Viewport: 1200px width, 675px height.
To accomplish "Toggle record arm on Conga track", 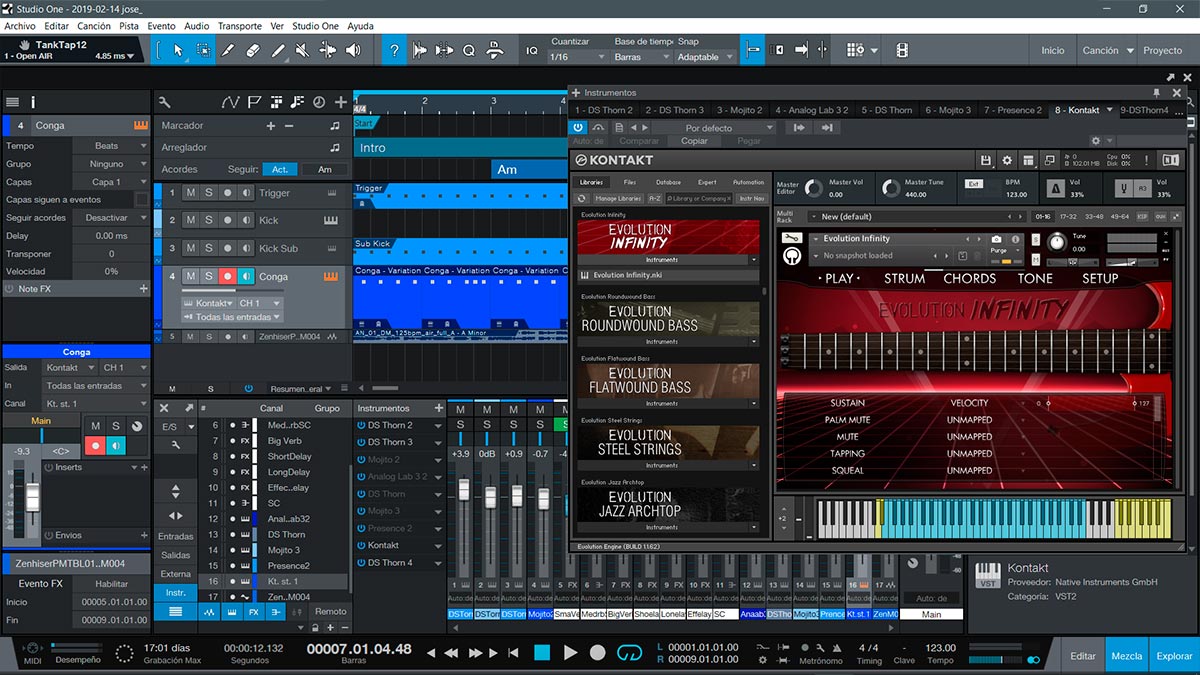I will pyautogui.click(x=228, y=276).
